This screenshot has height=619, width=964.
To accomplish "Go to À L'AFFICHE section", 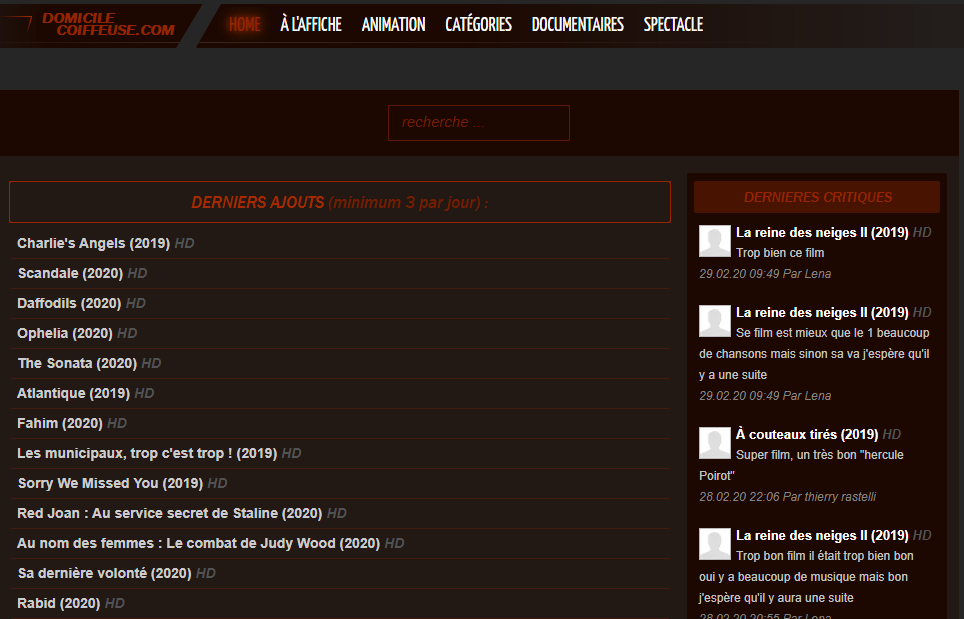I will (311, 24).
